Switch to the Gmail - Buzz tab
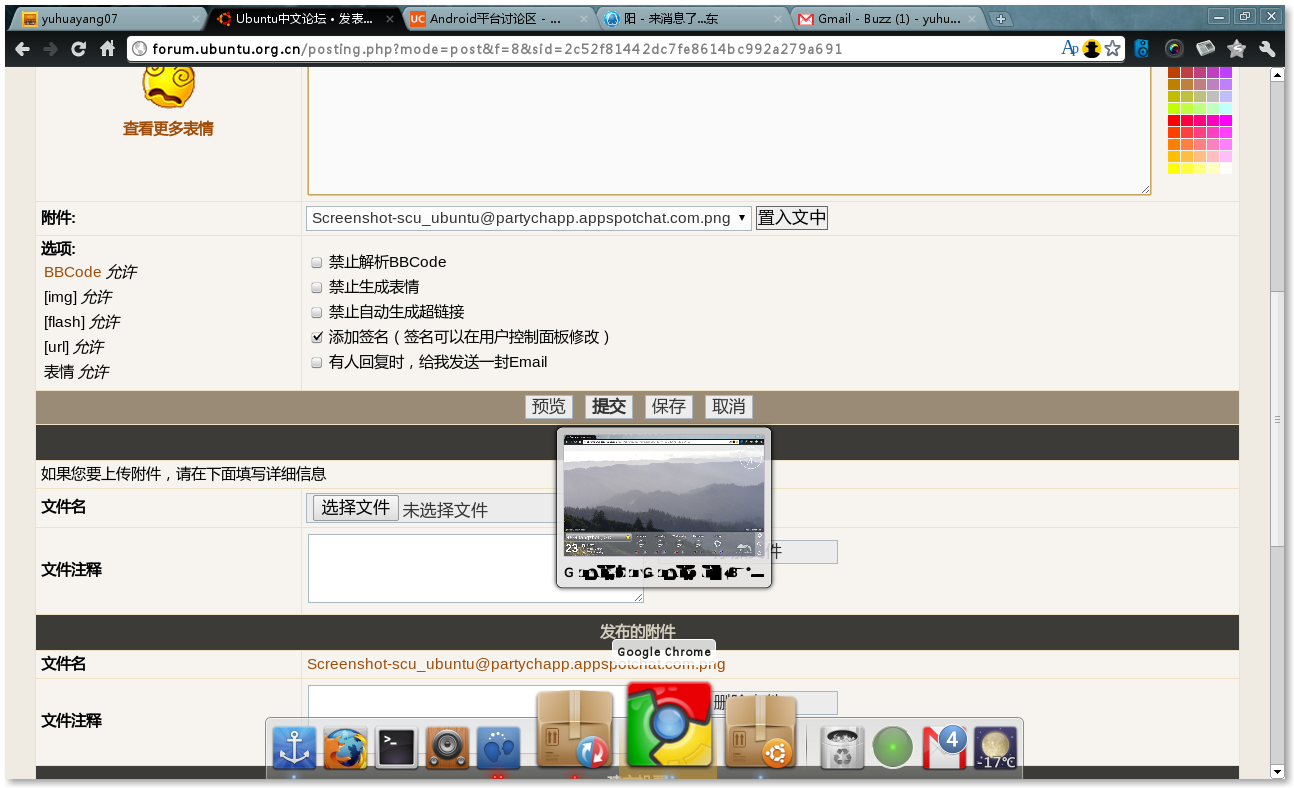This screenshot has height=788, width=1294. click(886, 19)
